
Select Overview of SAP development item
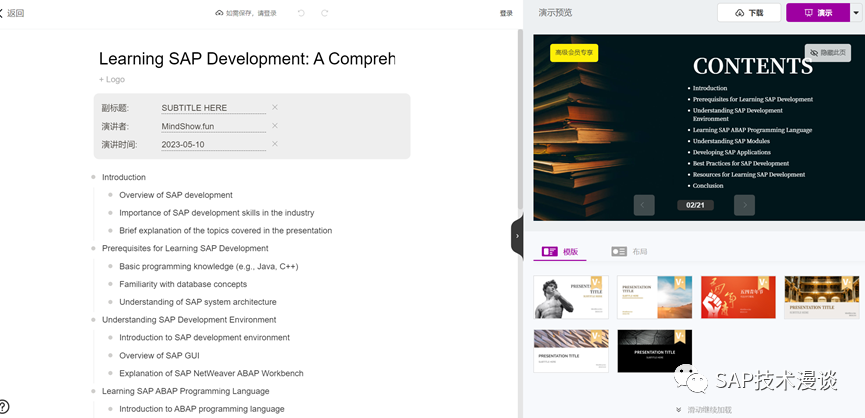(176, 195)
